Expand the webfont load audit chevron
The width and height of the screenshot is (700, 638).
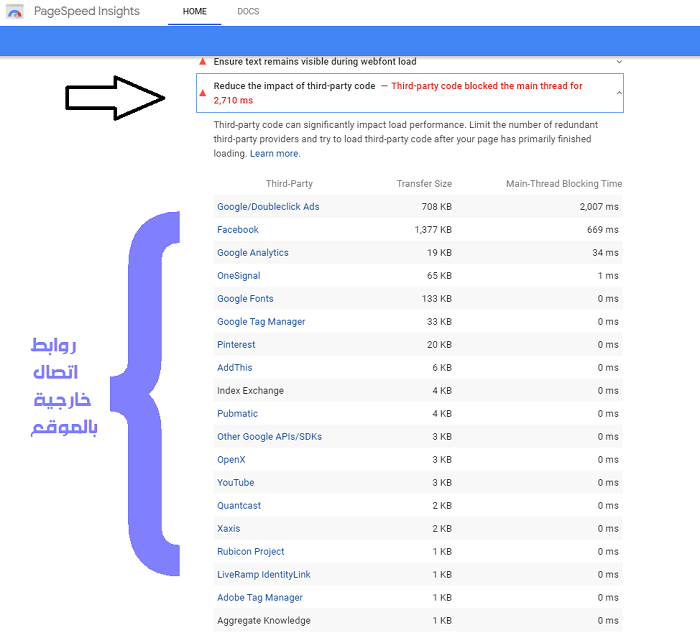pyautogui.click(x=618, y=62)
